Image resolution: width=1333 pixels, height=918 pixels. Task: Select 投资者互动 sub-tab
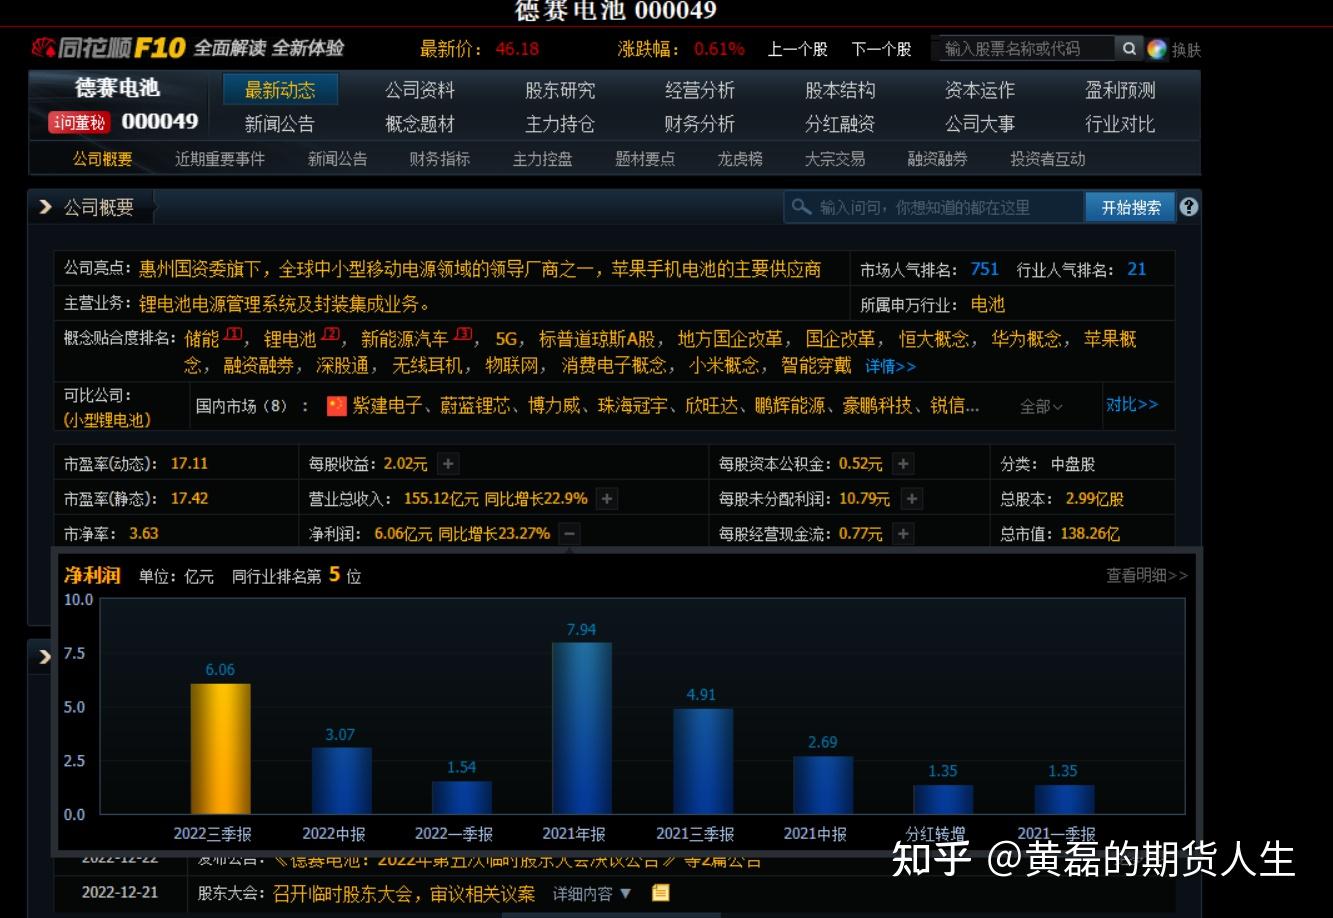1048,159
